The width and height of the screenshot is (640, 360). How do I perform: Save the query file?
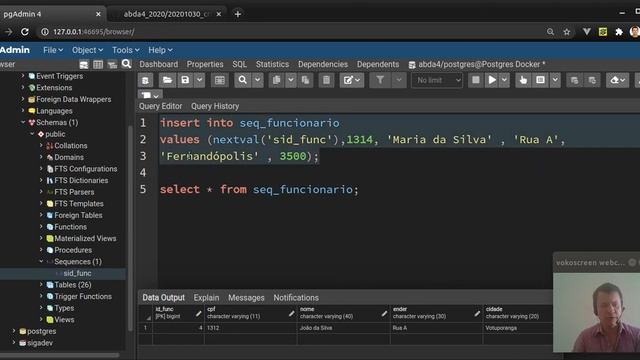click(185, 80)
